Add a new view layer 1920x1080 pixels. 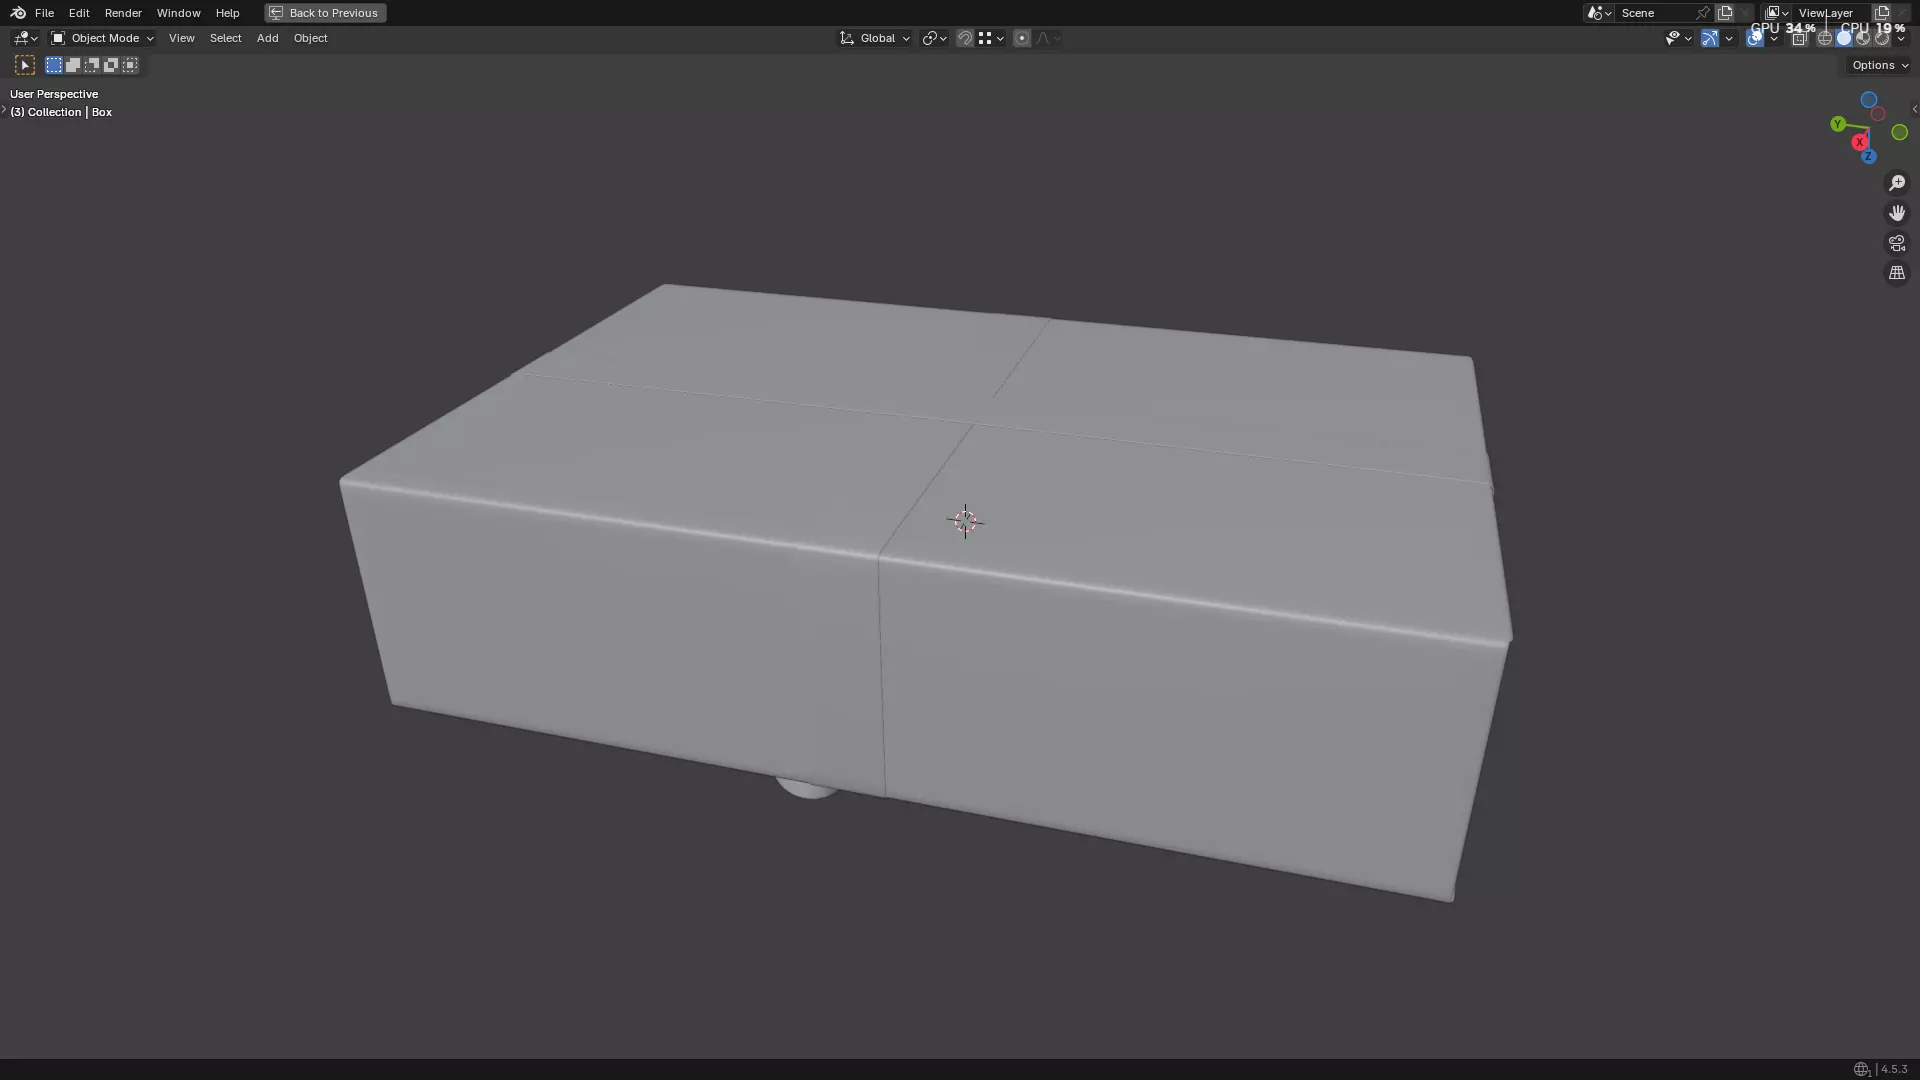coord(1882,13)
